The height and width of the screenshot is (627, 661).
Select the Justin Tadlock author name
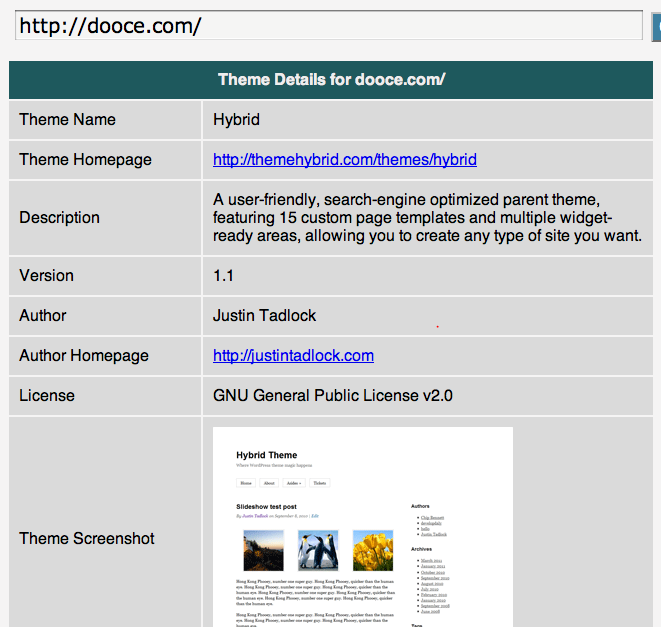click(264, 316)
